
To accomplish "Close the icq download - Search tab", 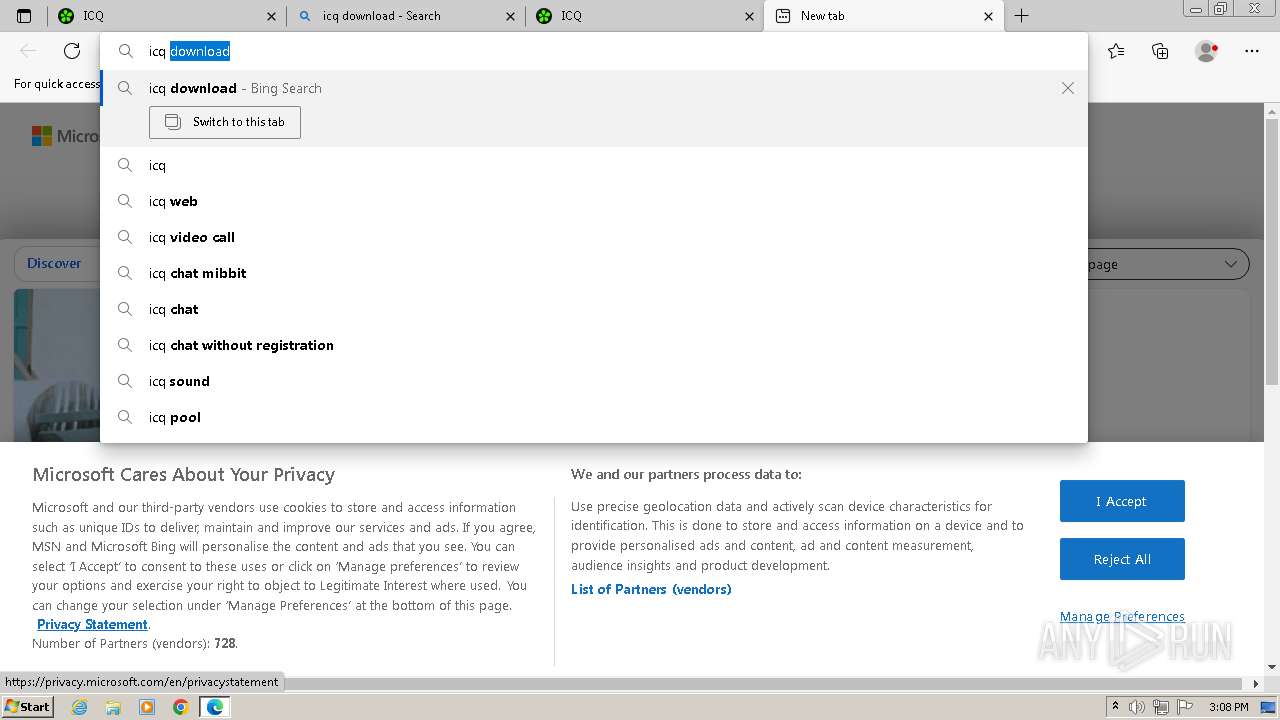I will [511, 16].
